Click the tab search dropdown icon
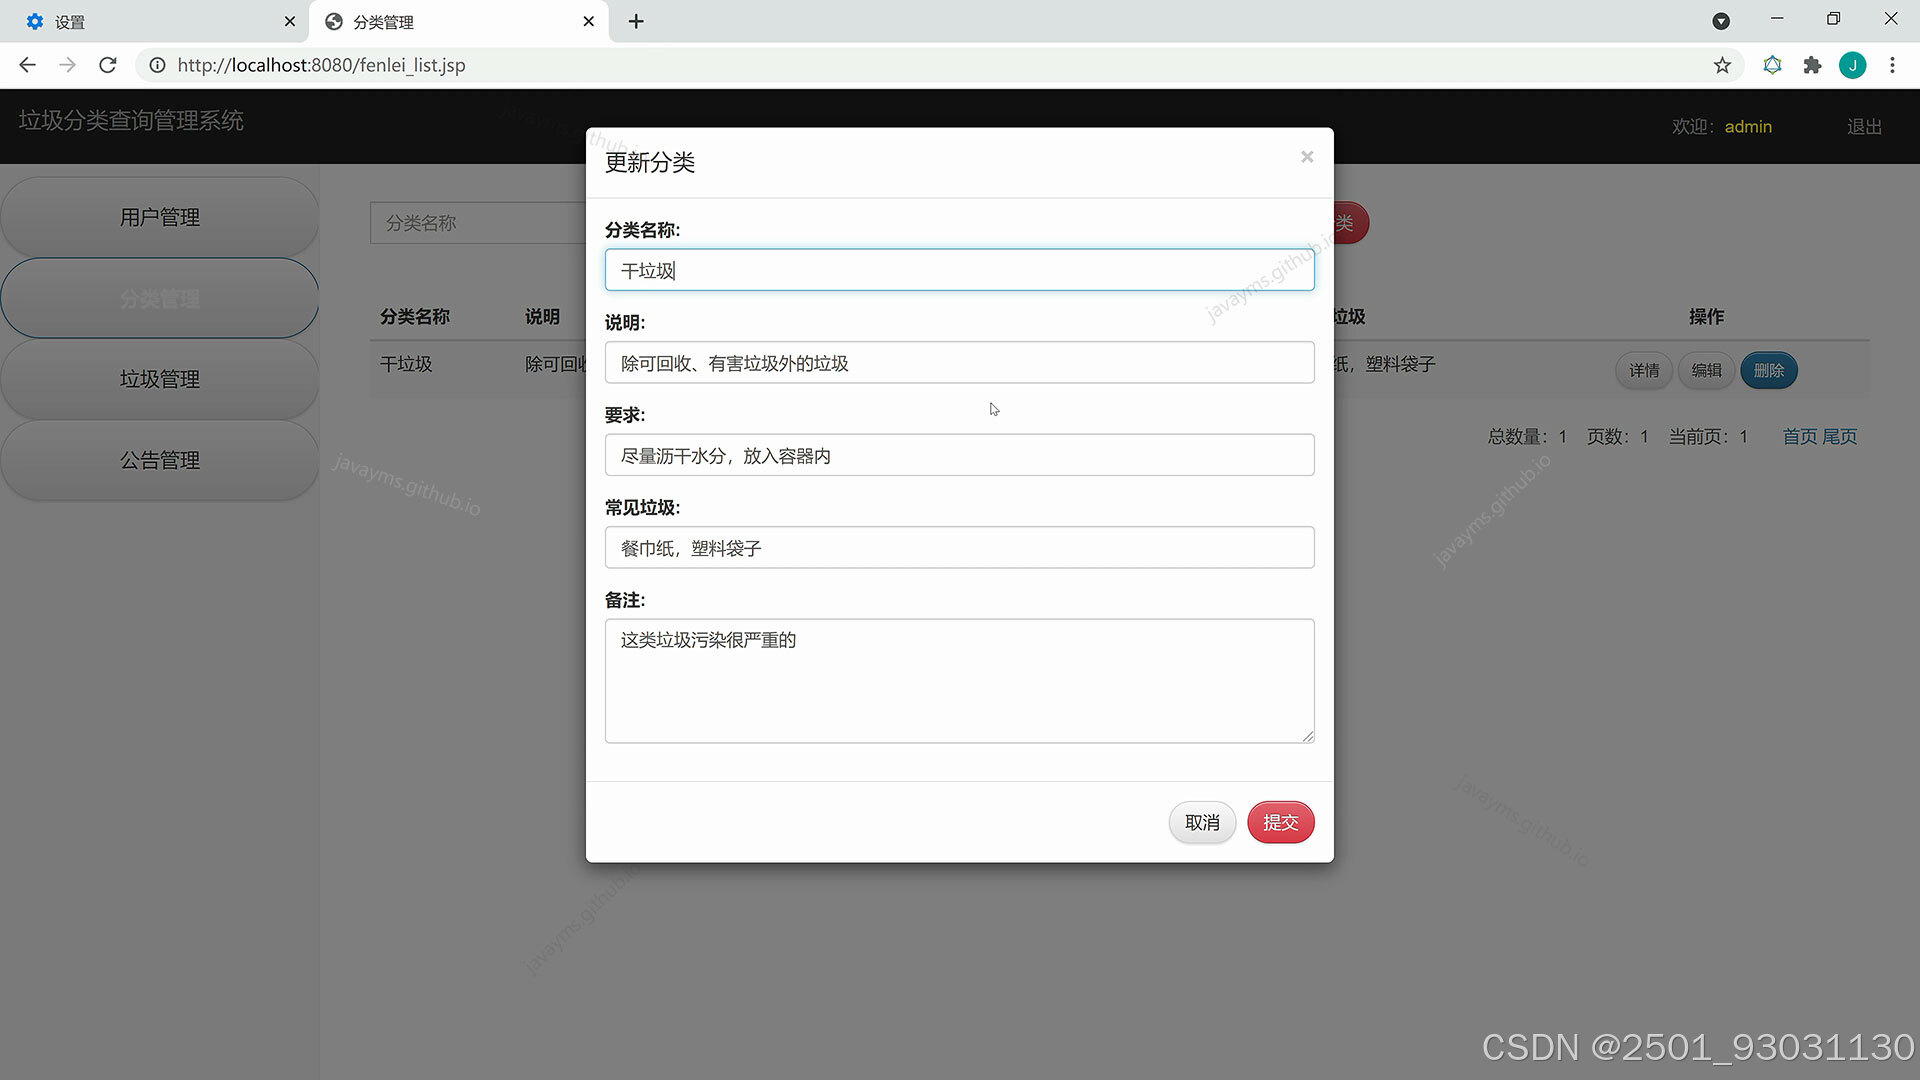The image size is (1920, 1080). pyautogui.click(x=1721, y=21)
